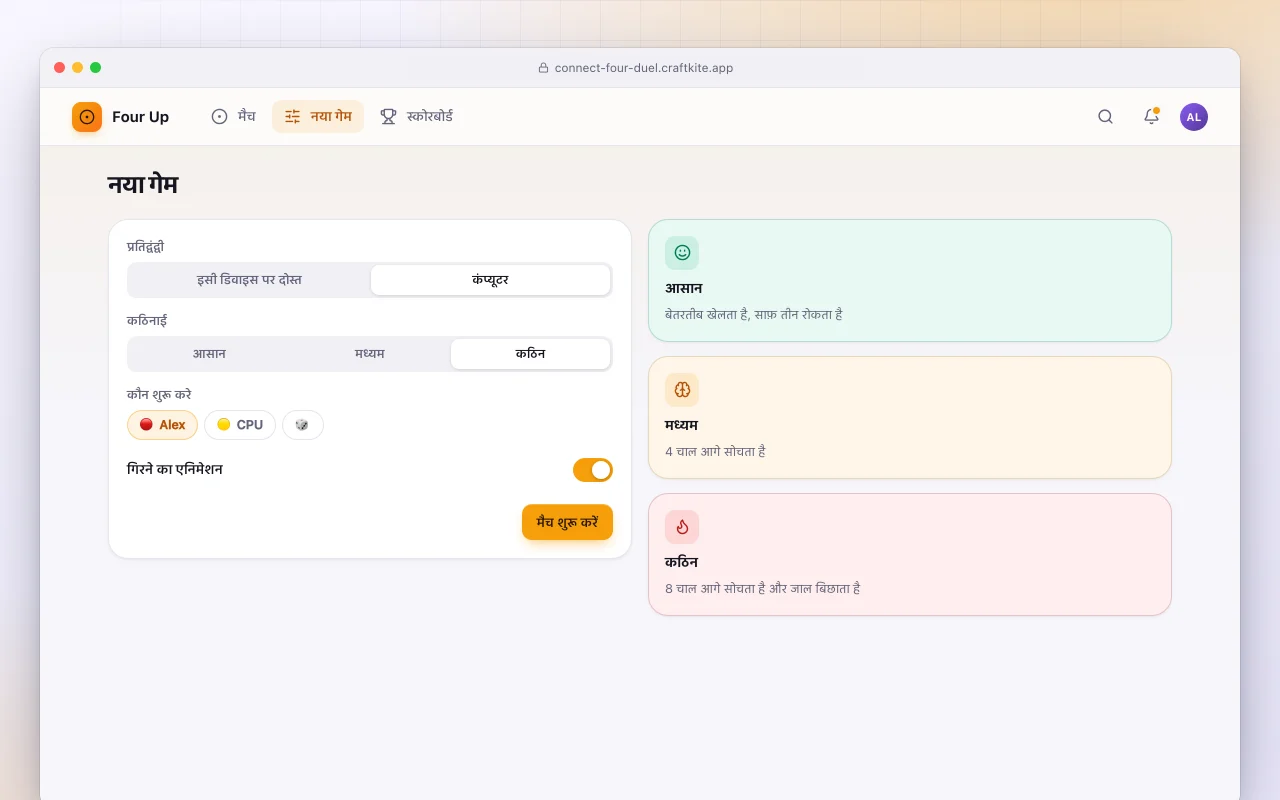
Task: Click the नया गेम page heading
Action: [x=143, y=185]
